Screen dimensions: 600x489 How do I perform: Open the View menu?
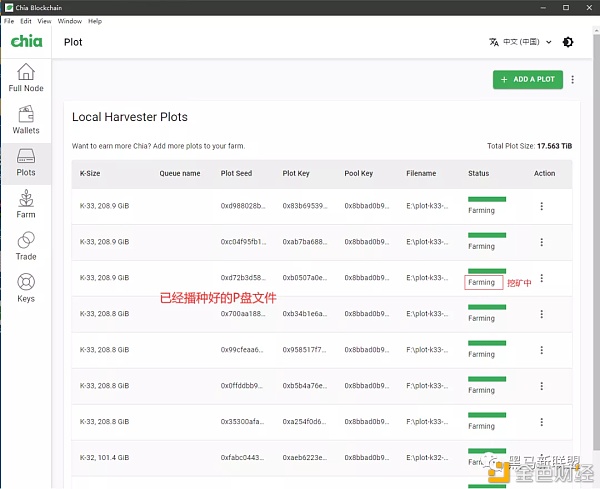click(44, 21)
